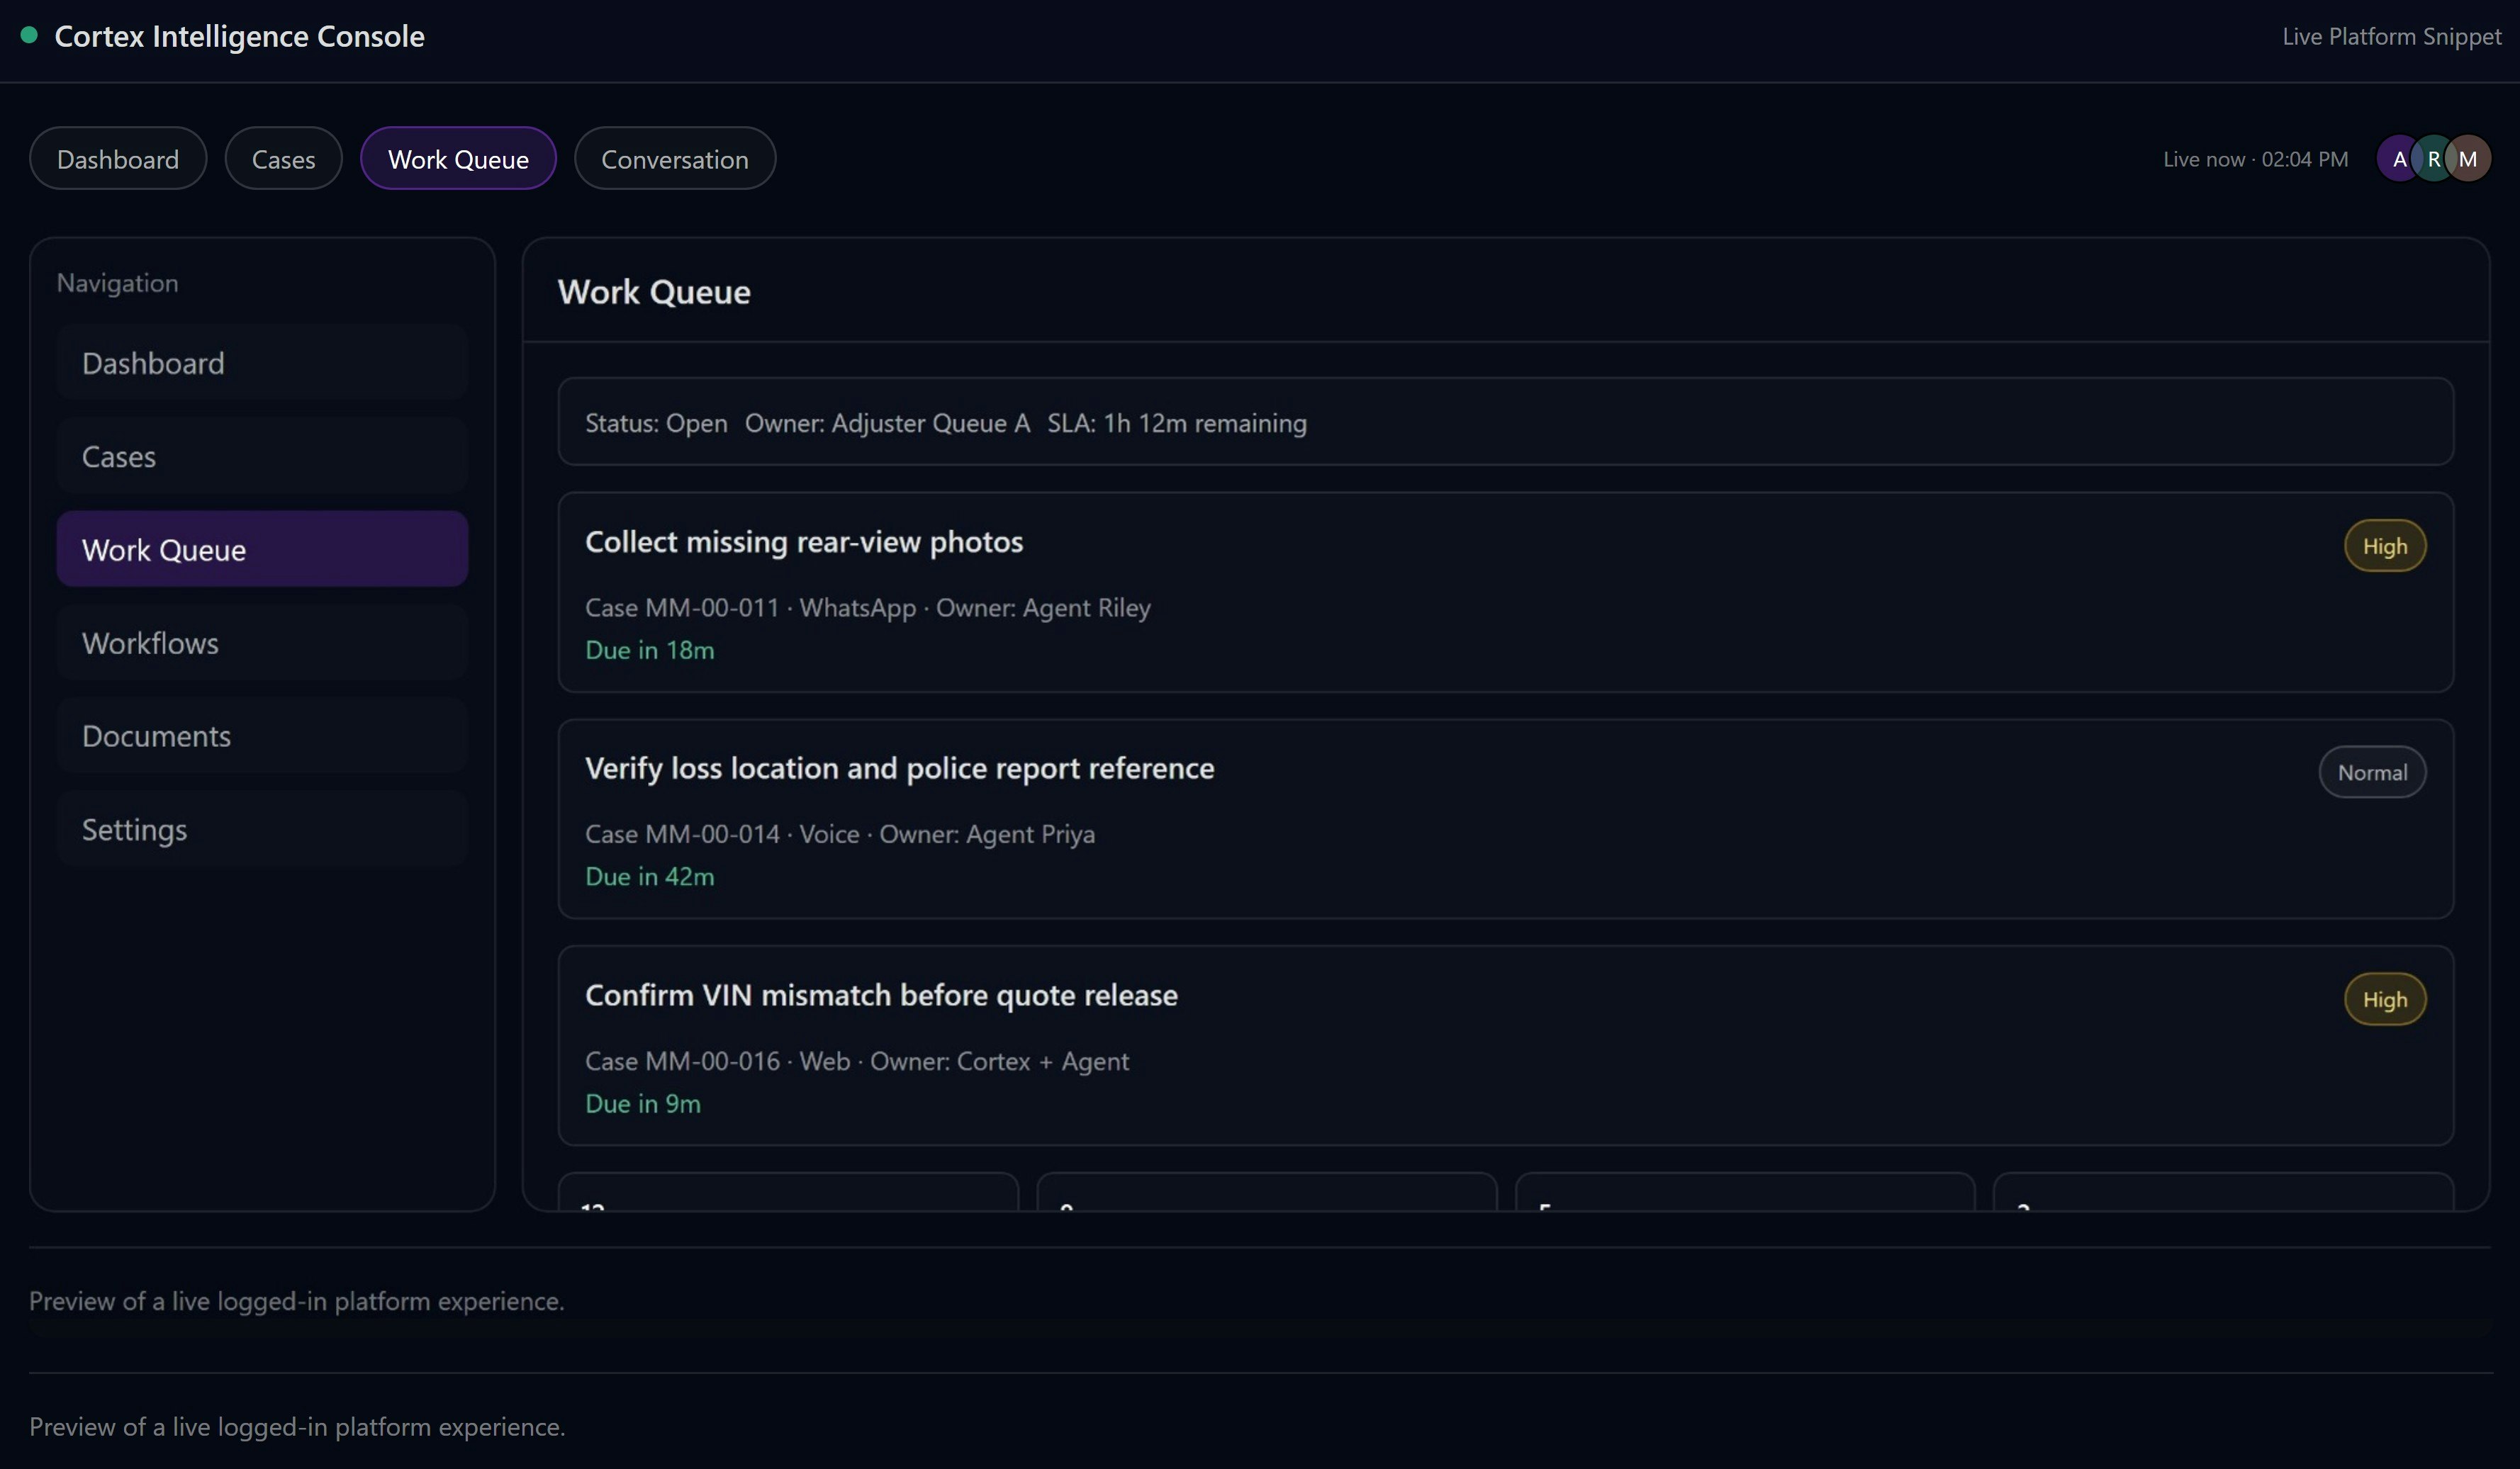Click "Live Platform Snippet" in the header

(x=2391, y=37)
